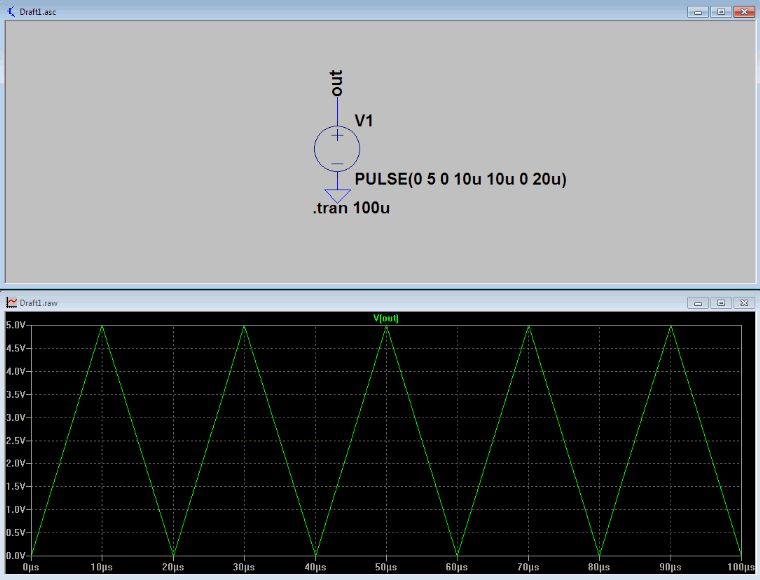Select the .tran 100u directive
The image size is (760, 580).
click(351, 208)
